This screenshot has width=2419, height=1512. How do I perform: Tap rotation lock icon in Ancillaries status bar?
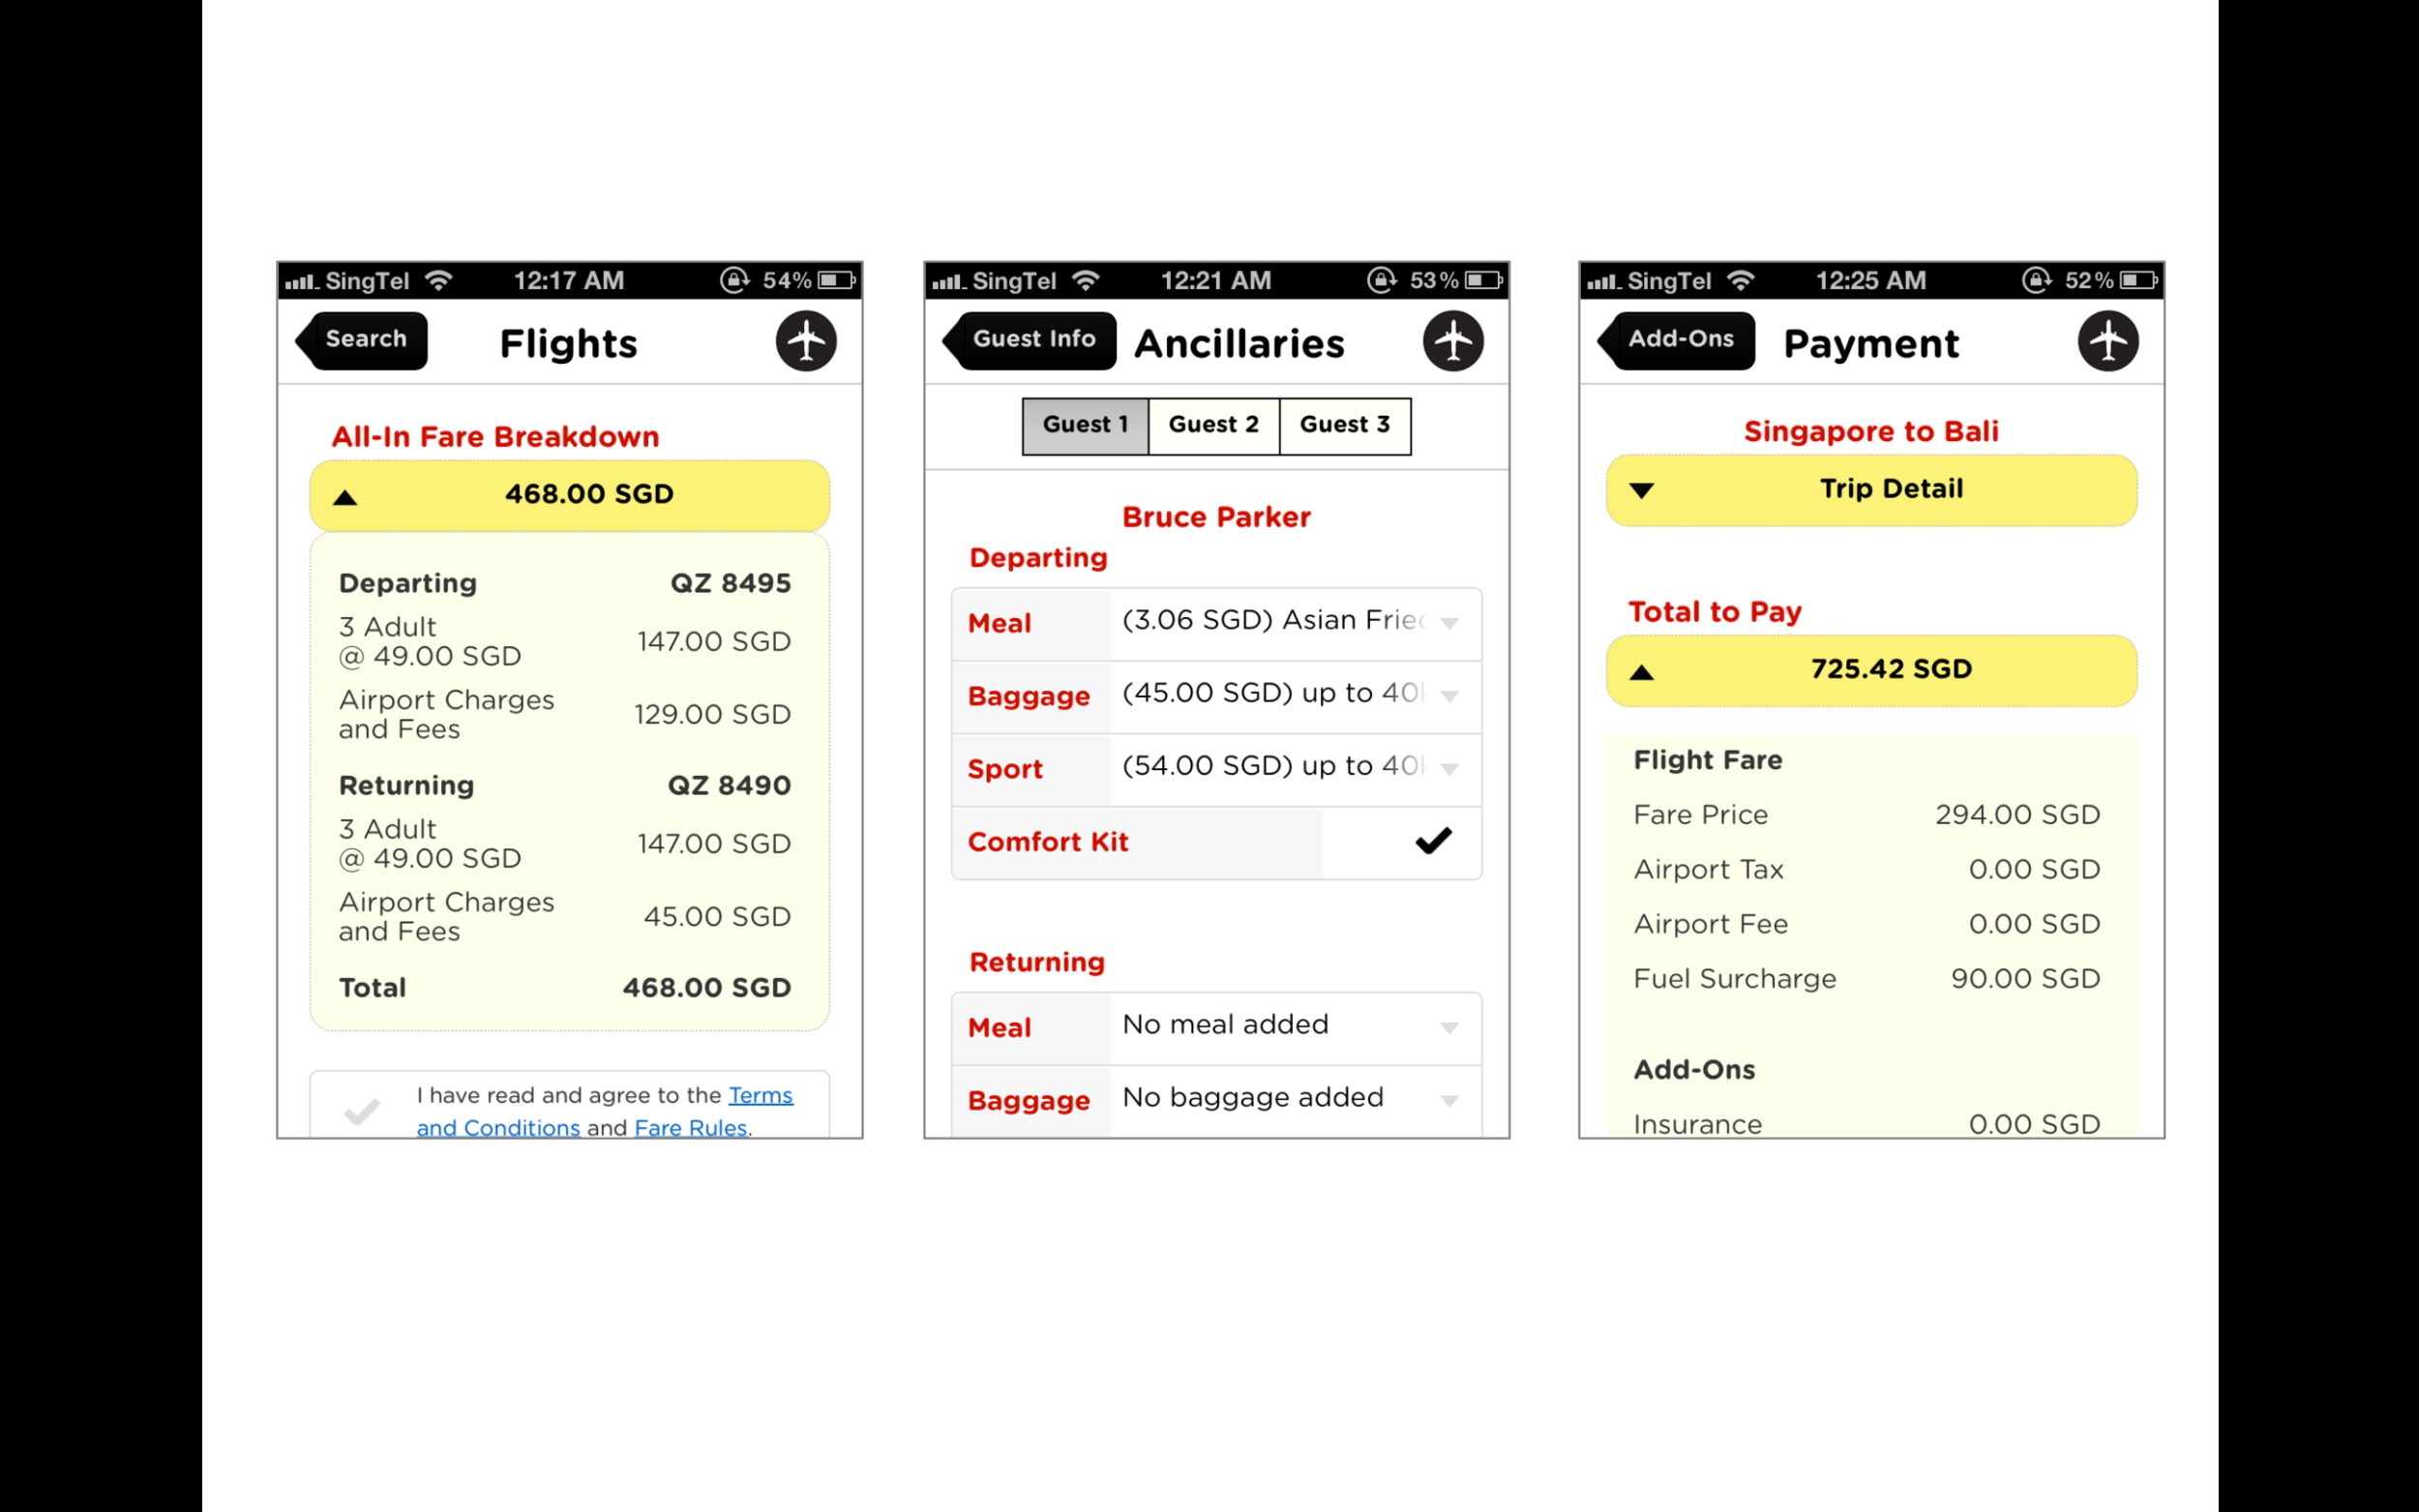tap(1382, 280)
